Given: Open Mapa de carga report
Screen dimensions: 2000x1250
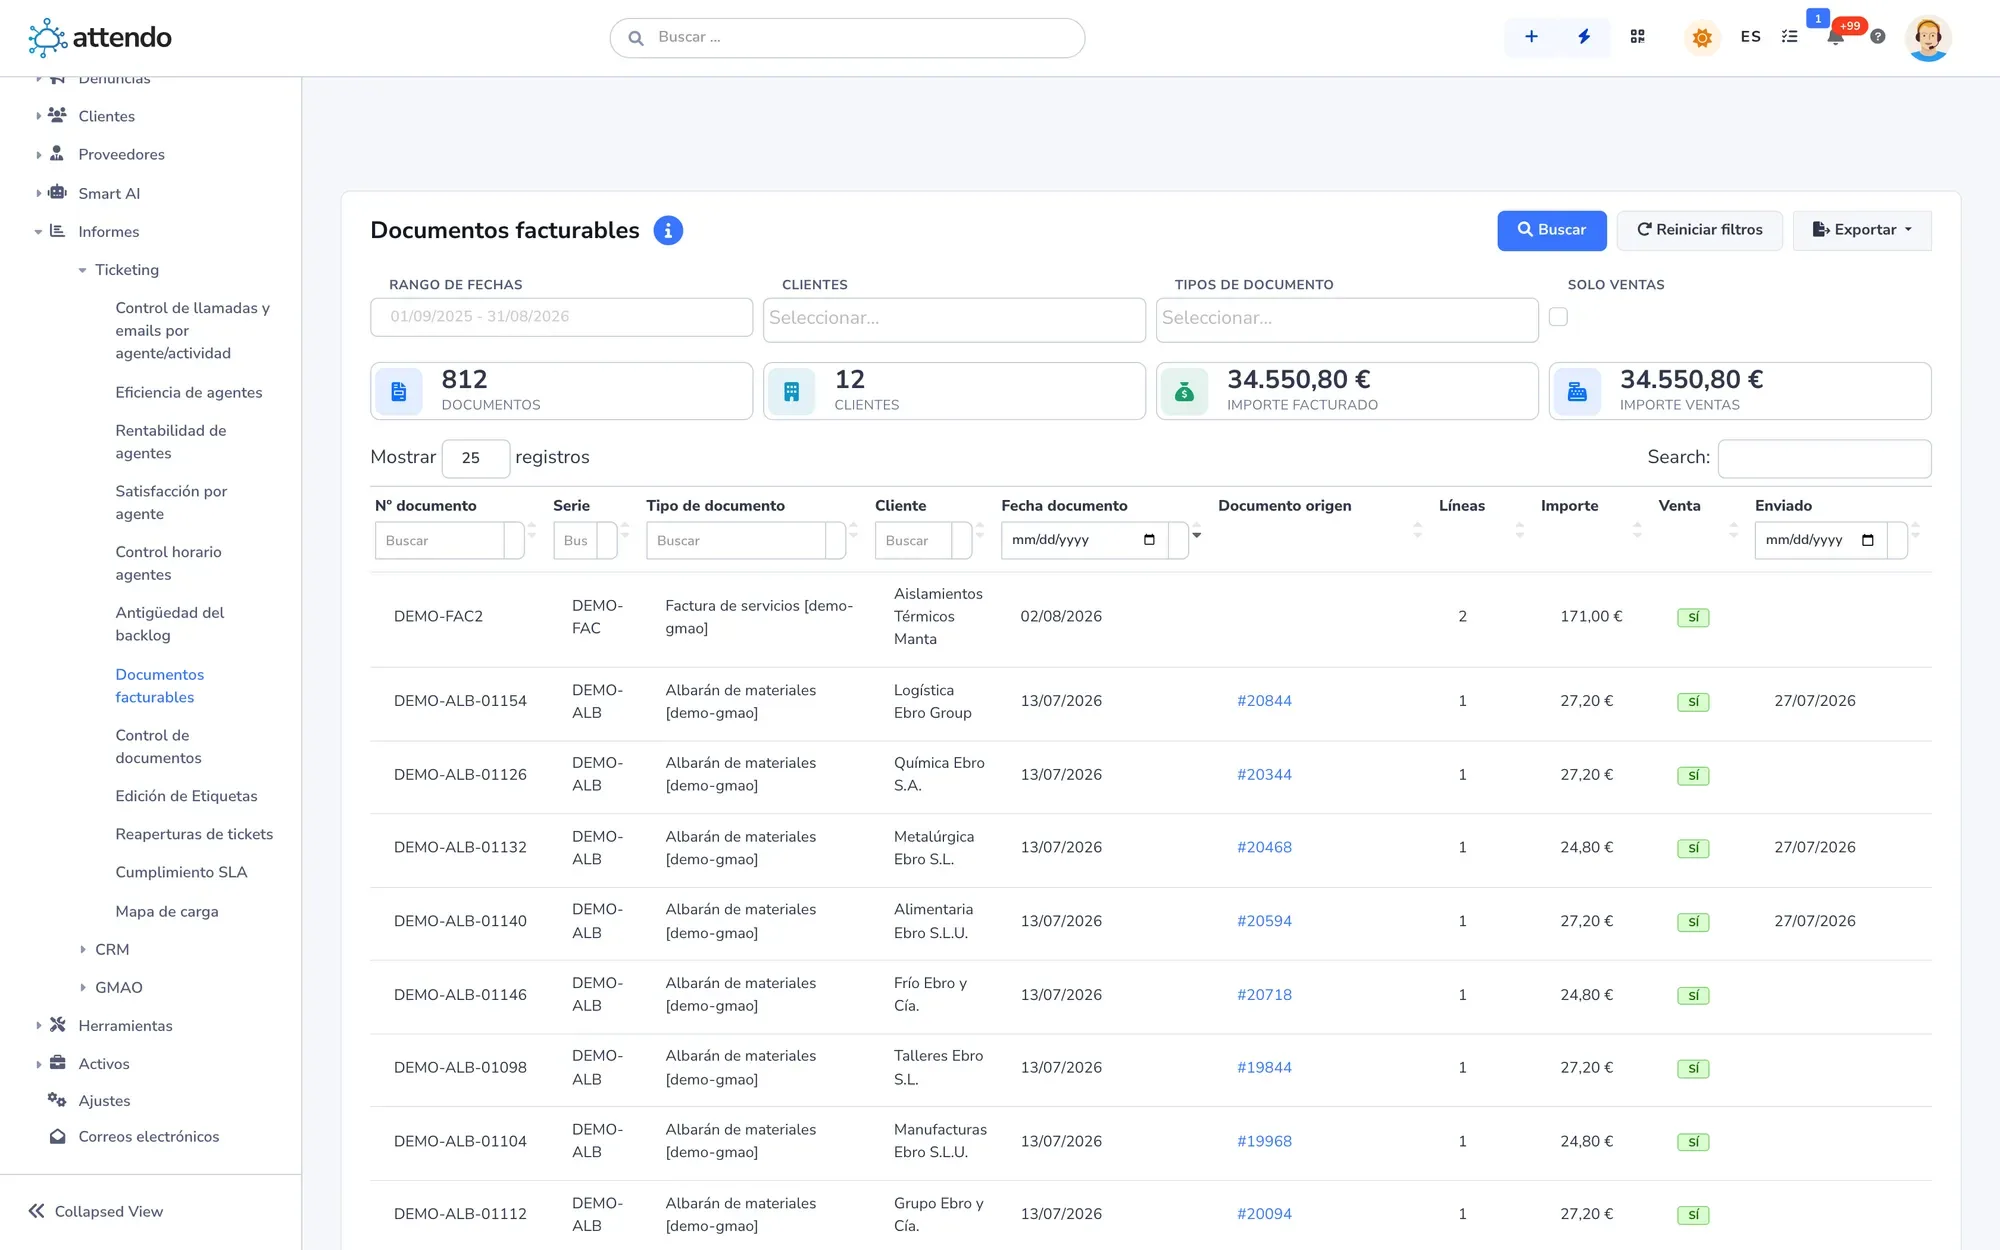Looking at the screenshot, I should pos(167,911).
